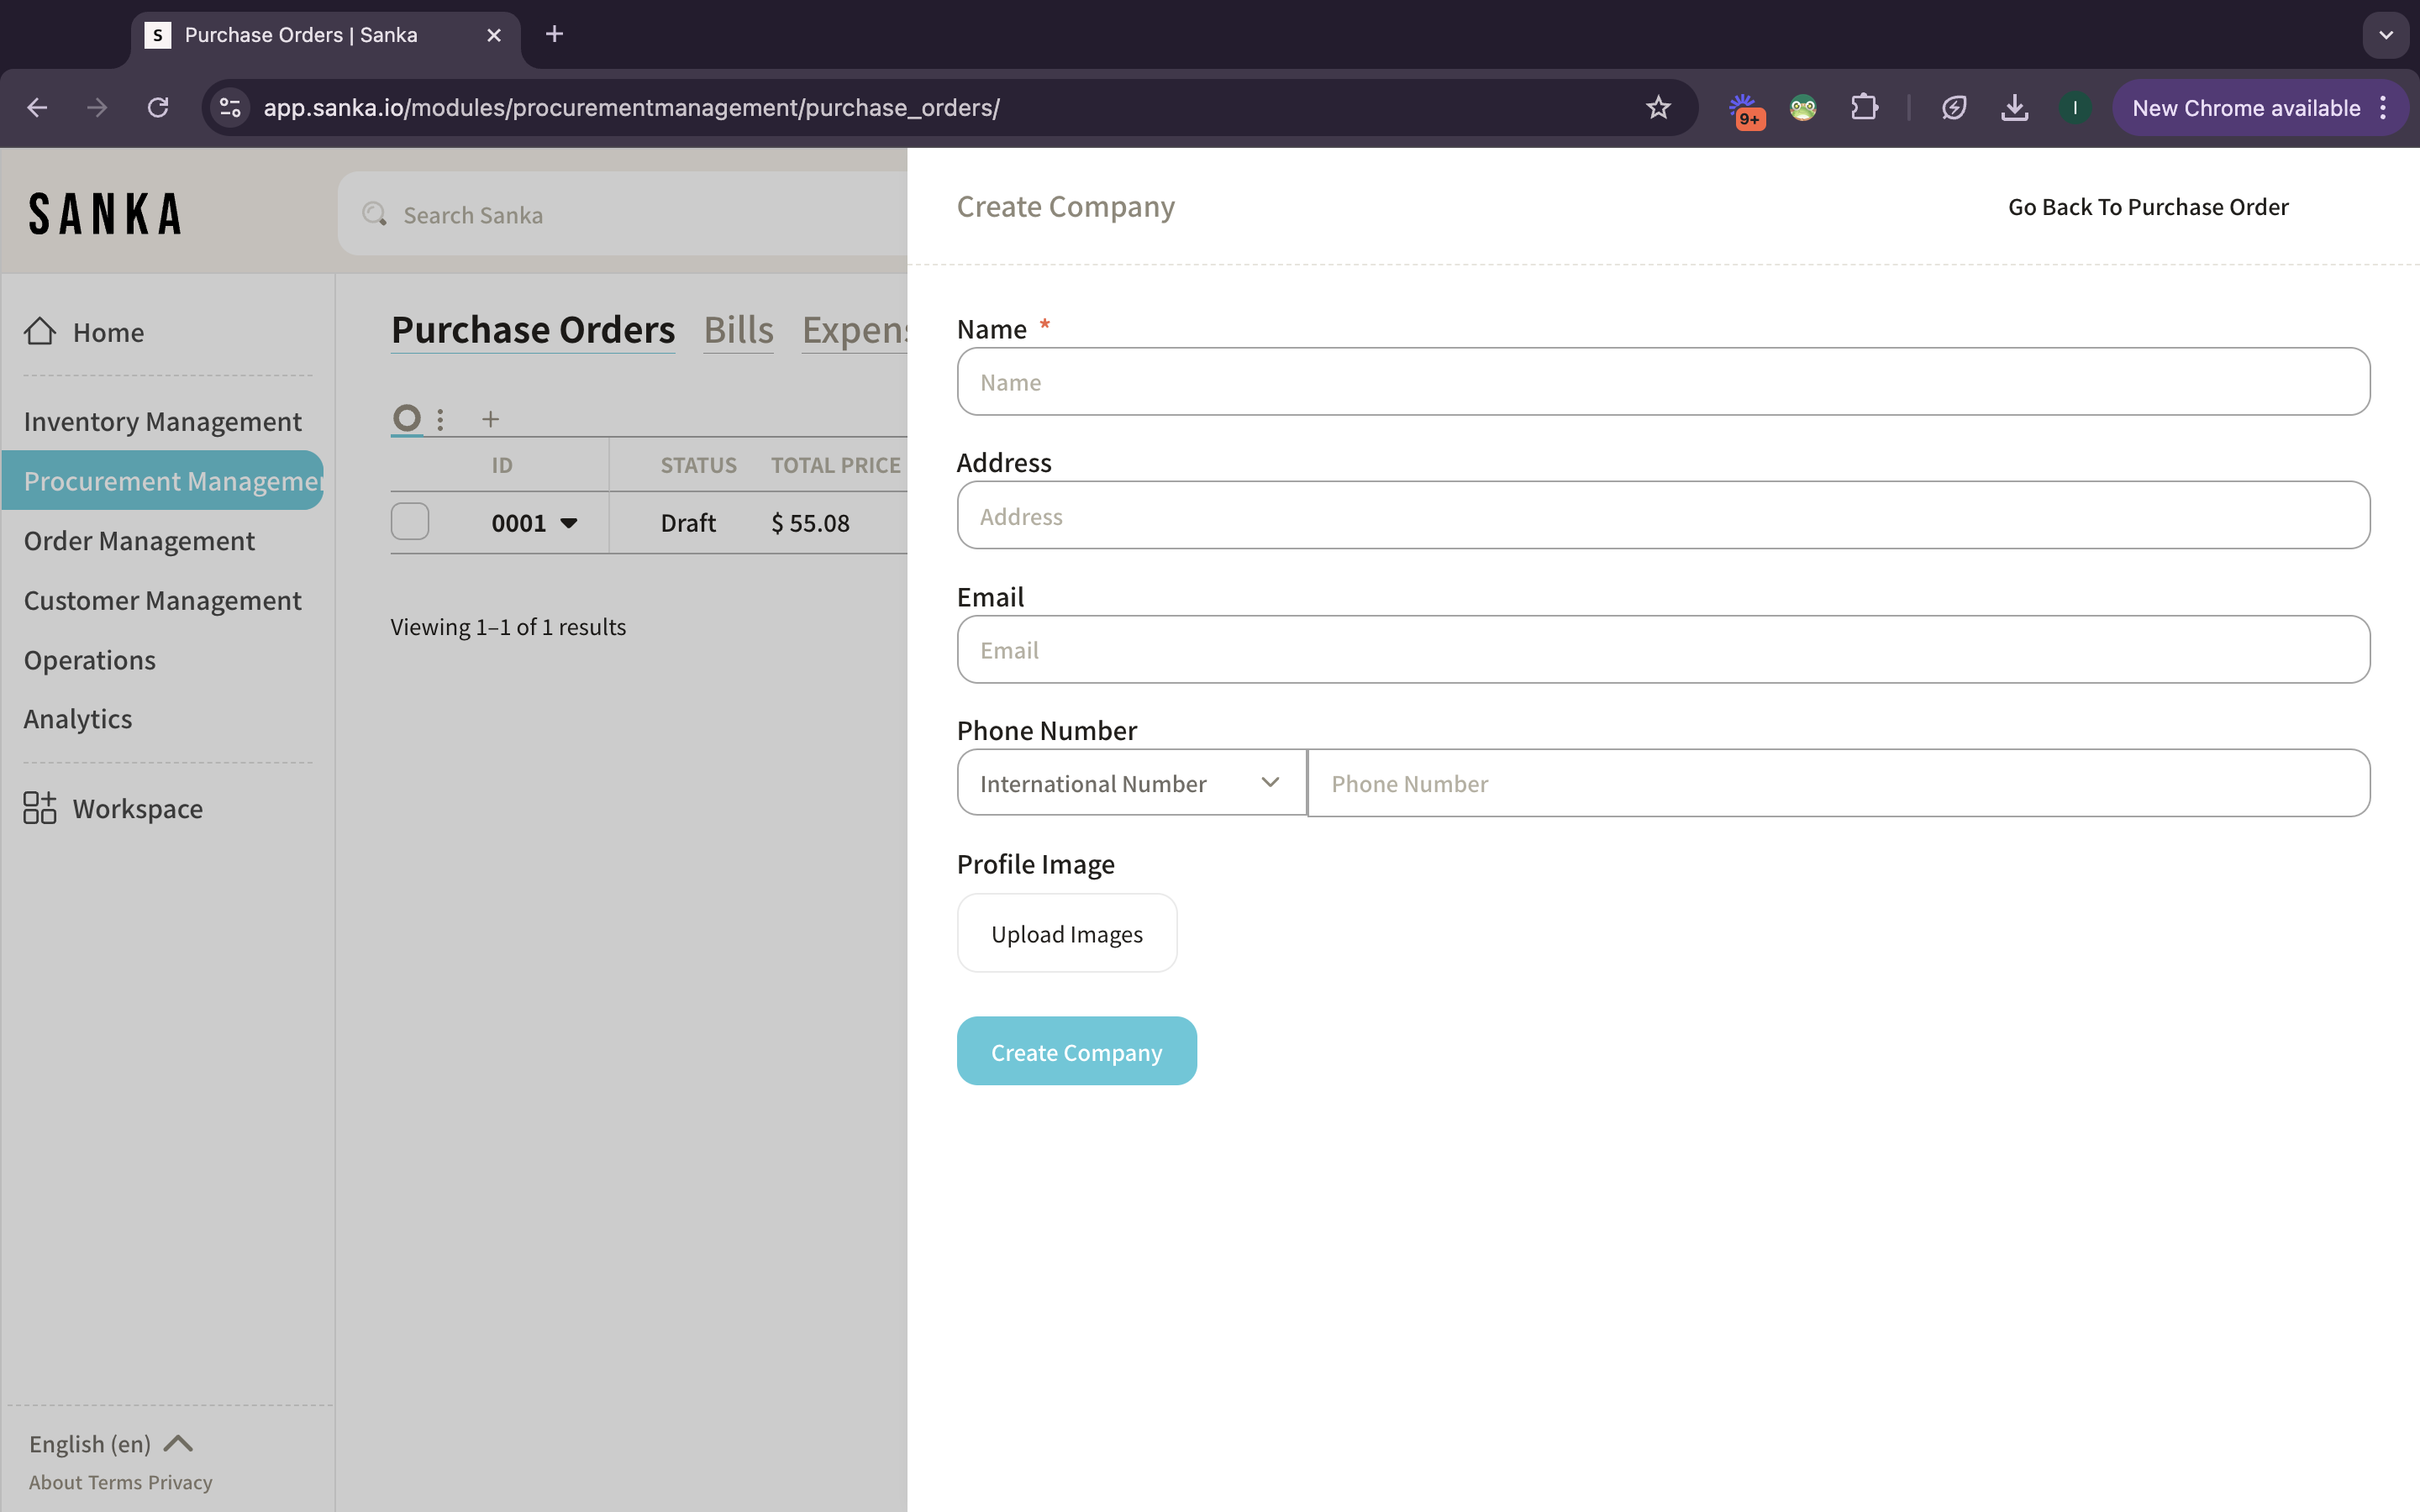This screenshot has width=2420, height=1512.
Task: Expand the 0001 order dropdown arrow
Action: [x=569, y=523]
